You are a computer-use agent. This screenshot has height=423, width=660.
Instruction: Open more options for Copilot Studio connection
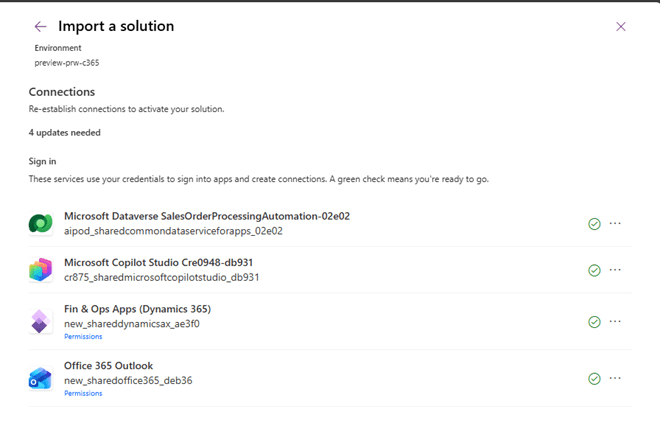[615, 270]
